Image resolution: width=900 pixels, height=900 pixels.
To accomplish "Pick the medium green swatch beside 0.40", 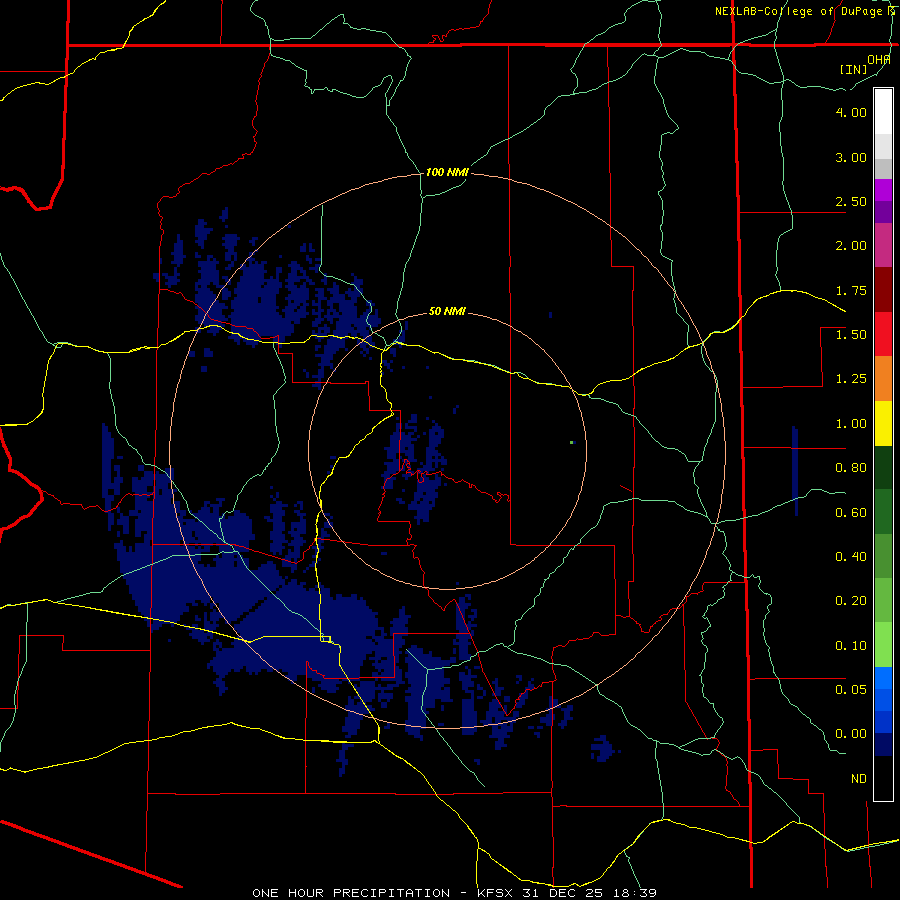I will (x=883, y=556).
